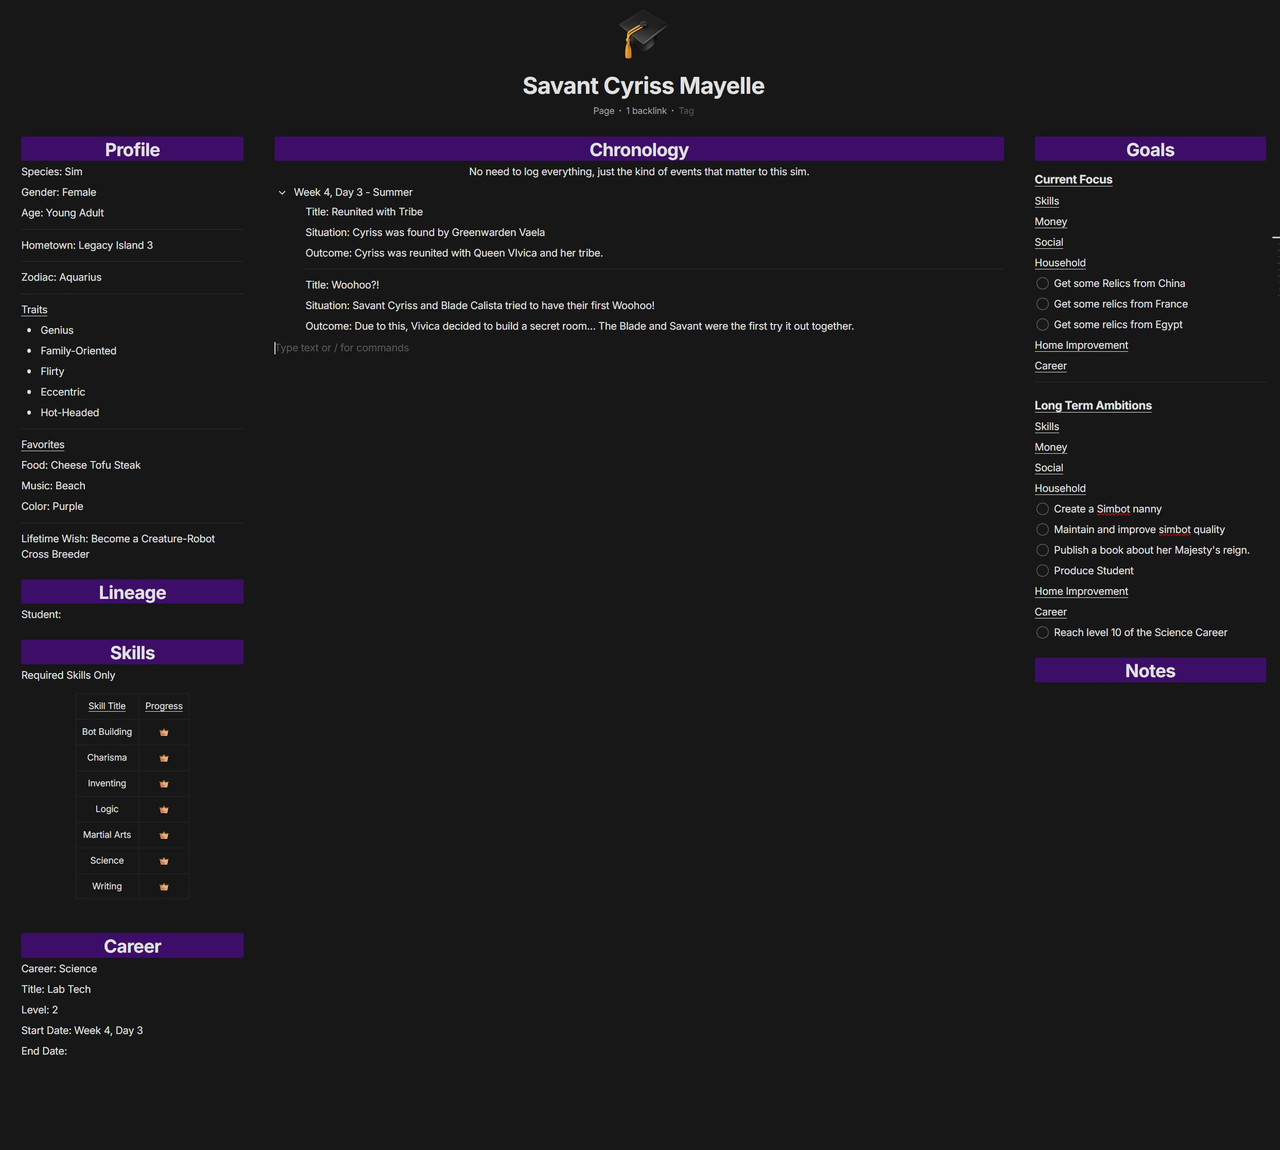Click the Science progress crown icon
The width and height of the screenshot is (1280, 1150).
(x=164, y=861)
